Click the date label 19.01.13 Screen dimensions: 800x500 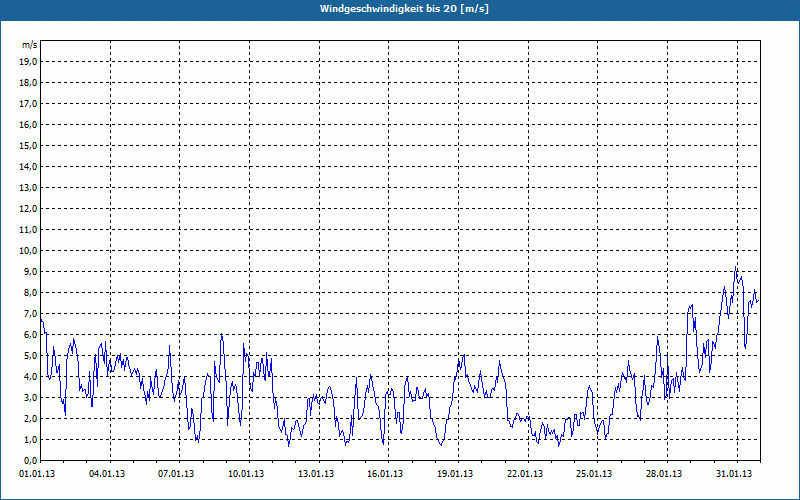[455, 474]
